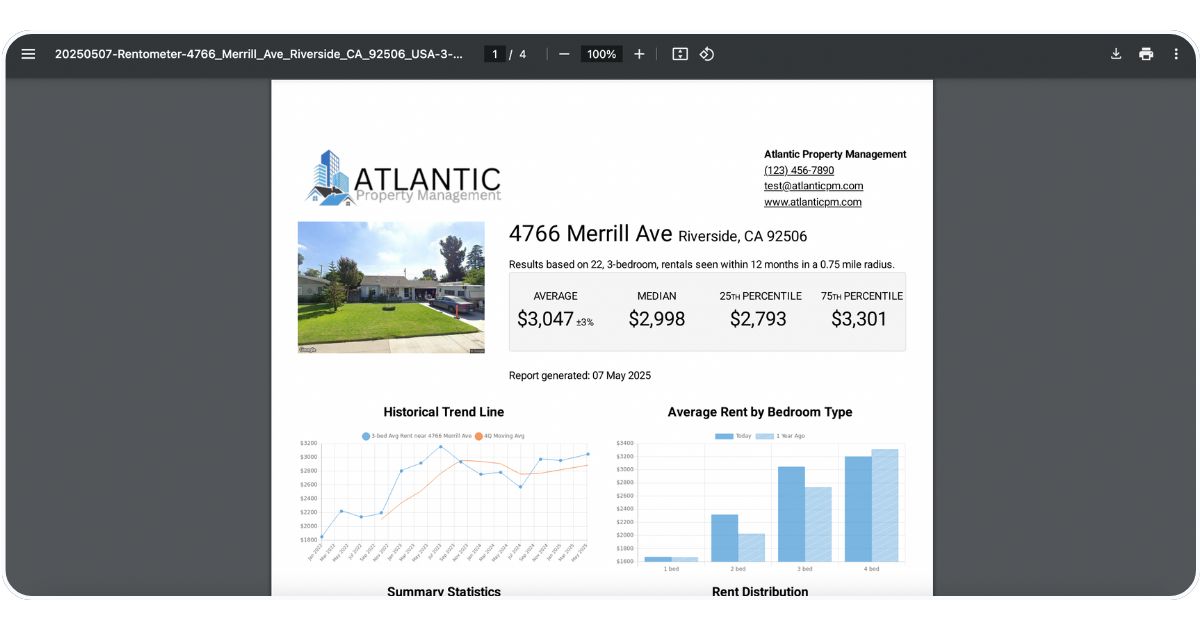The height and width of the screenshot is (630, 1200).
Task: Open the test@atlanticpm.com email link
Action: pos(813,186)
